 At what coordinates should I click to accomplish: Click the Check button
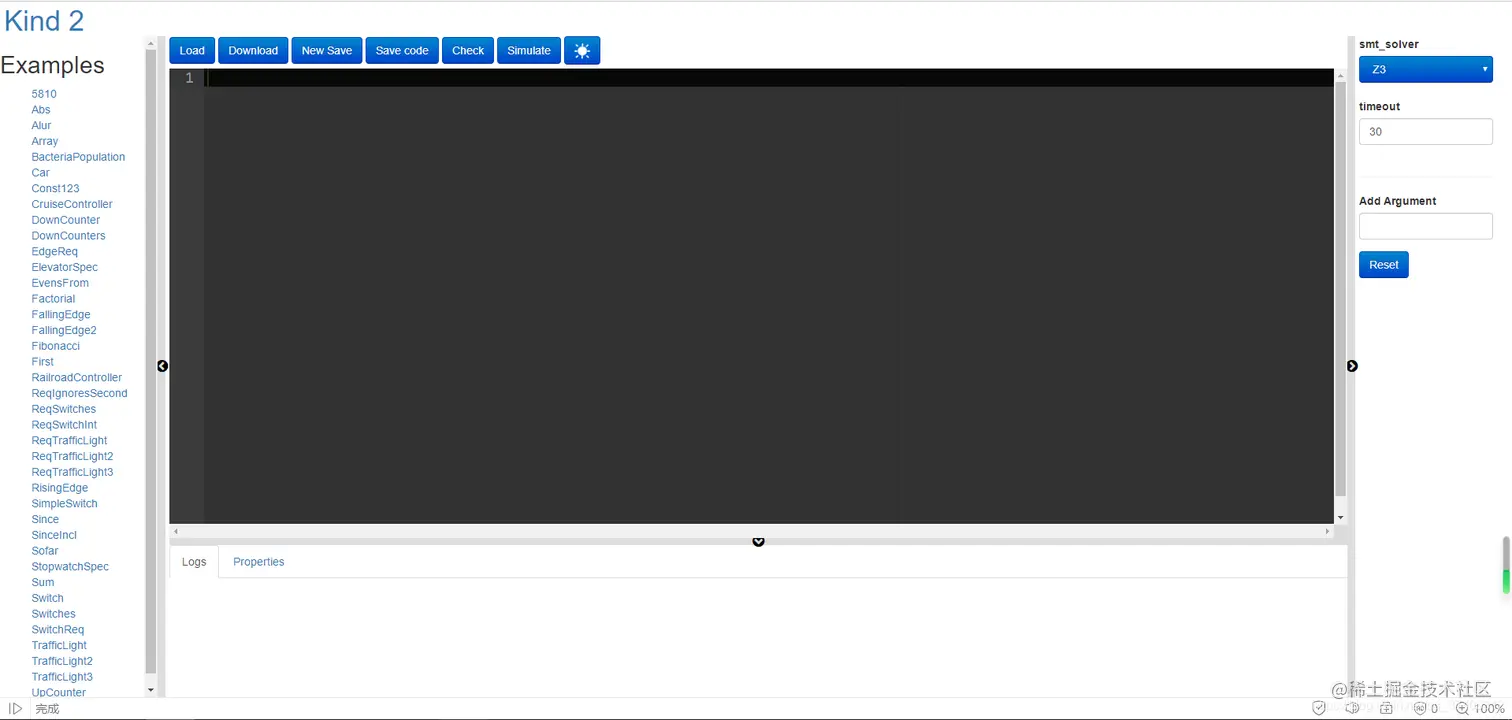coord(468,50)
